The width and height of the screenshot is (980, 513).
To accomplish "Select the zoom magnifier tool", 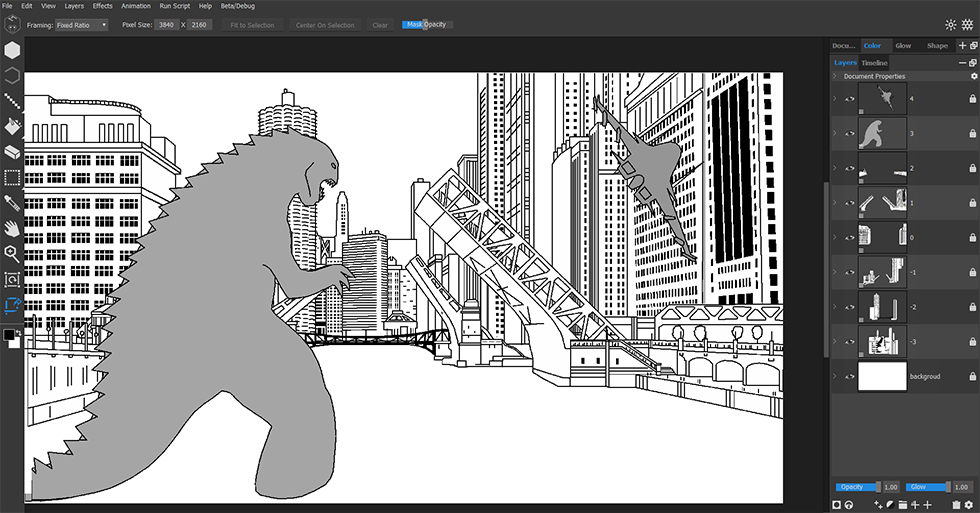I will pos(12,254).
